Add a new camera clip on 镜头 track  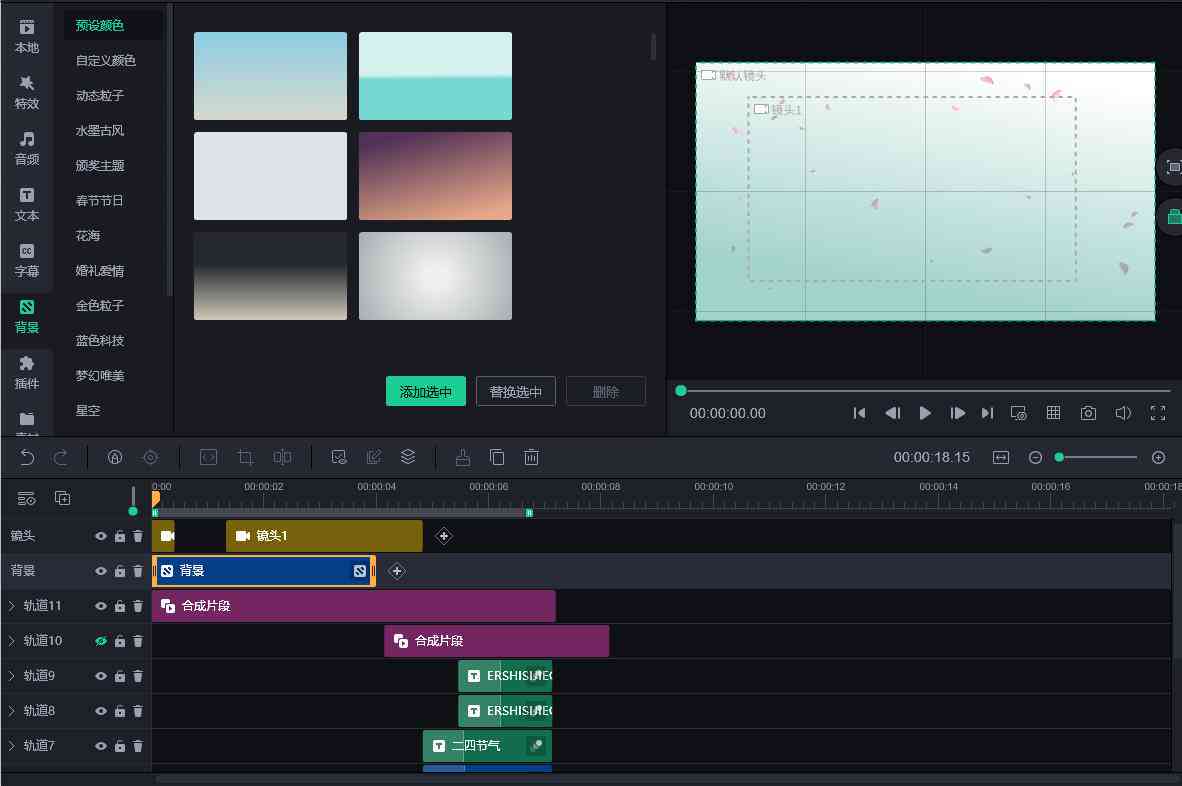pos(444,536)
